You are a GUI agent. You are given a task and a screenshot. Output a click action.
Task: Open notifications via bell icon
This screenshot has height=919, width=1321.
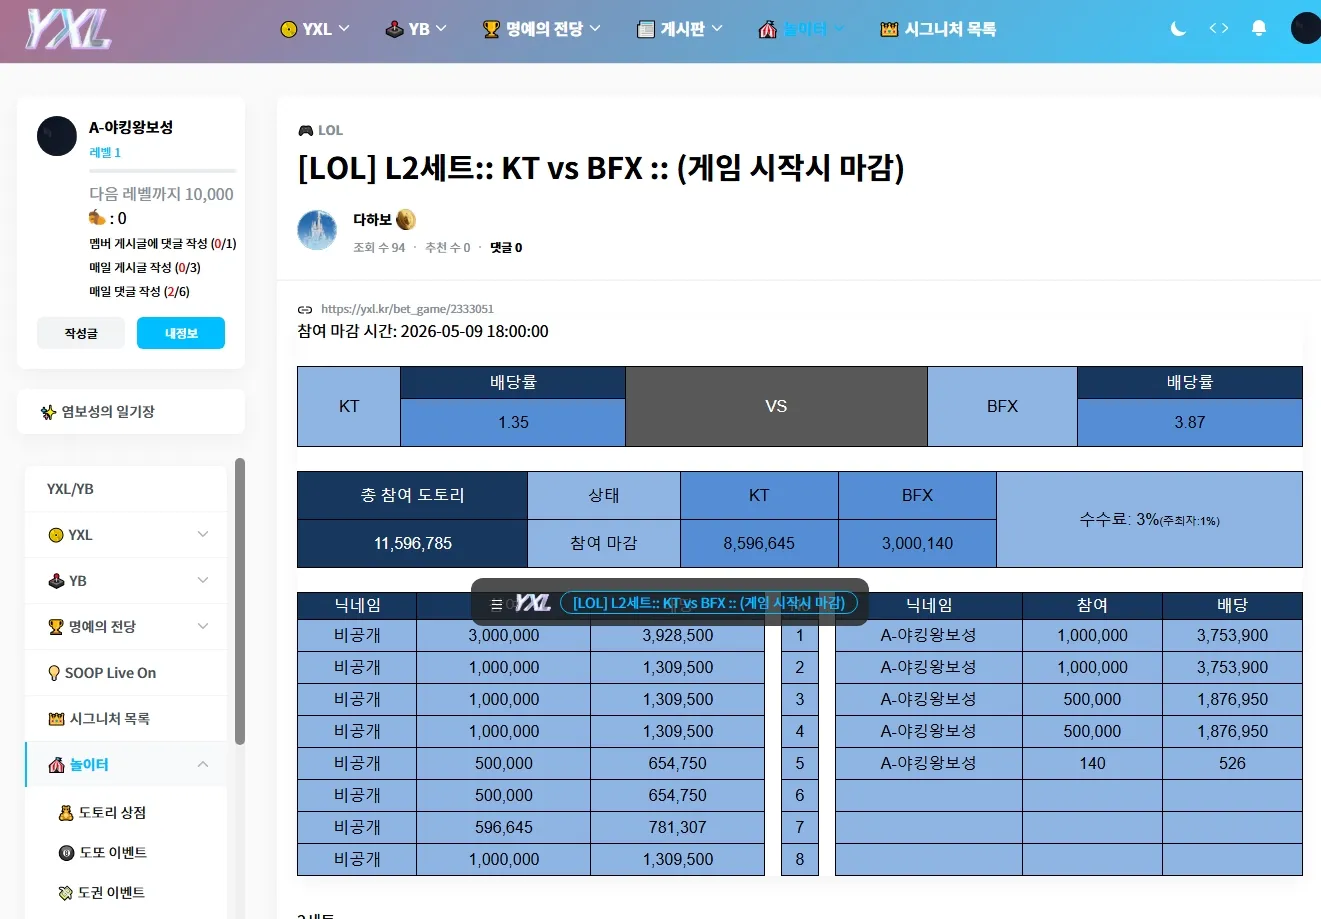(x=1259, y=28)
